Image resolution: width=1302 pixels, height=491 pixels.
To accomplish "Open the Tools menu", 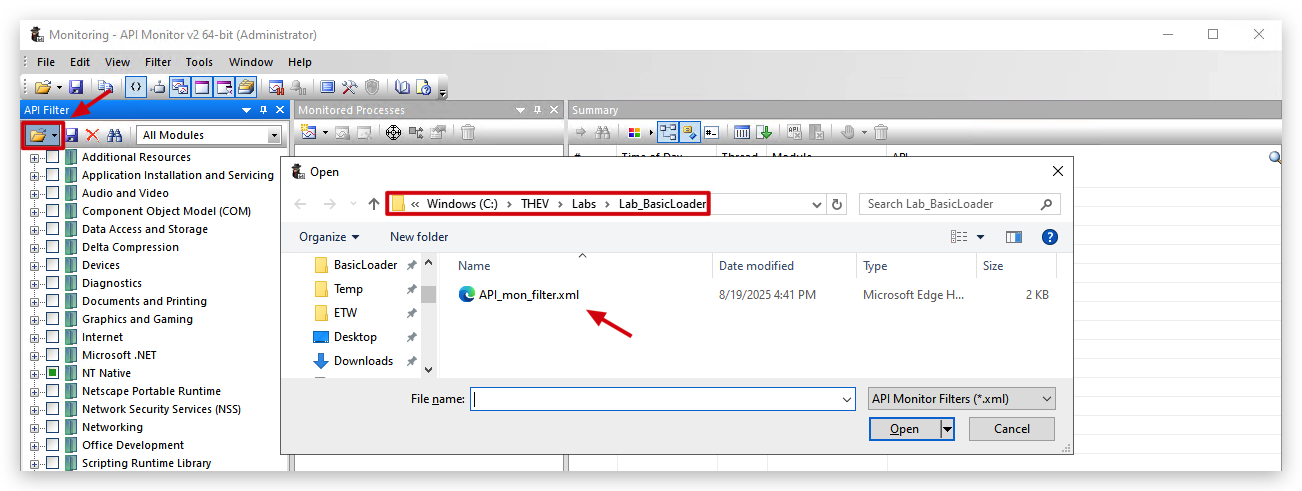I will [x=199, y=62].
